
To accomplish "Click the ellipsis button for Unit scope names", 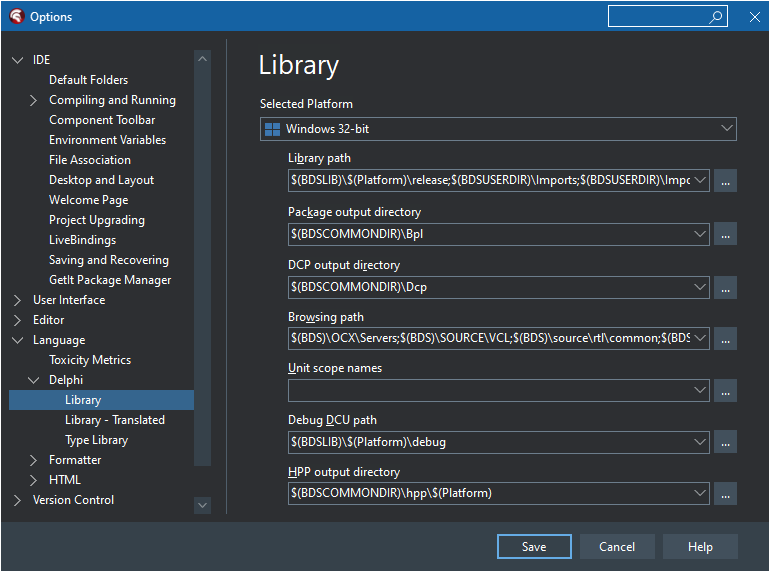I will [725, 390].
